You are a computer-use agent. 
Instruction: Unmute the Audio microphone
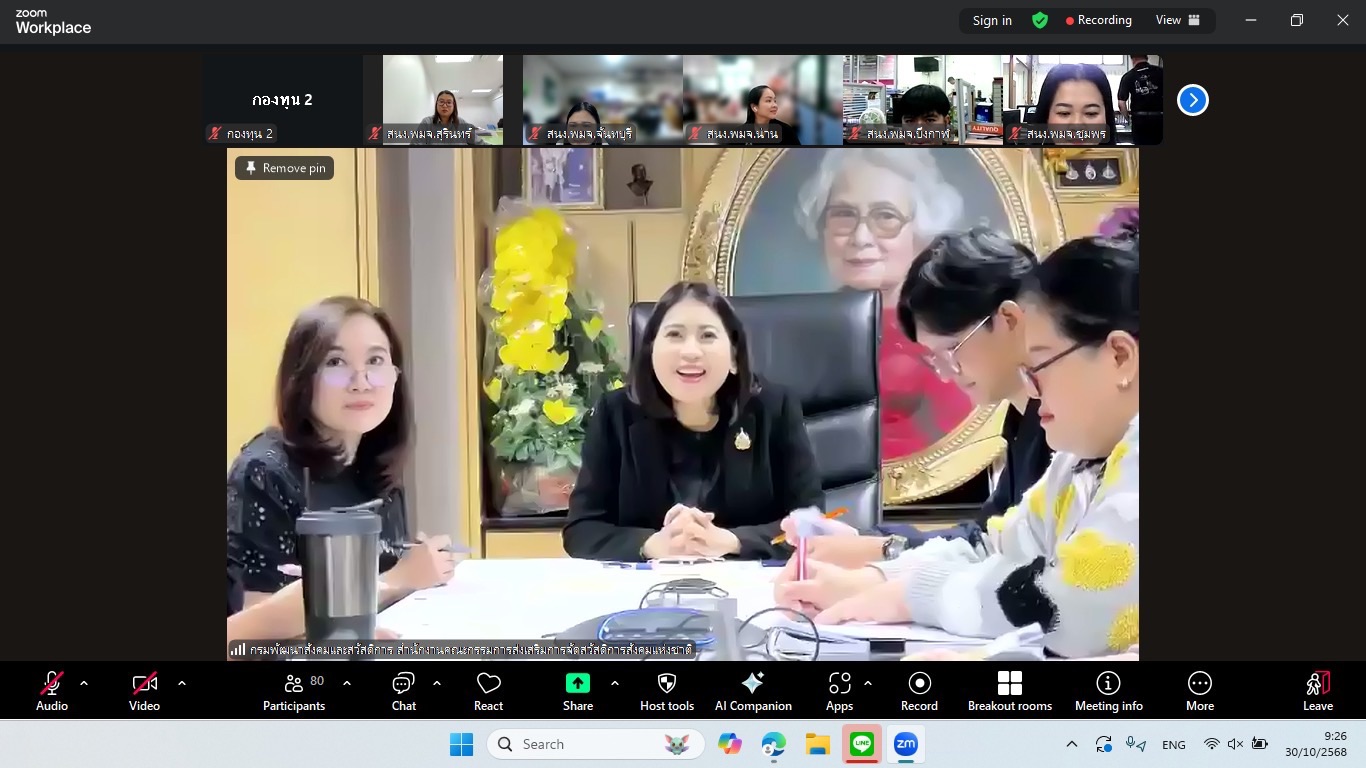(52, 691)
